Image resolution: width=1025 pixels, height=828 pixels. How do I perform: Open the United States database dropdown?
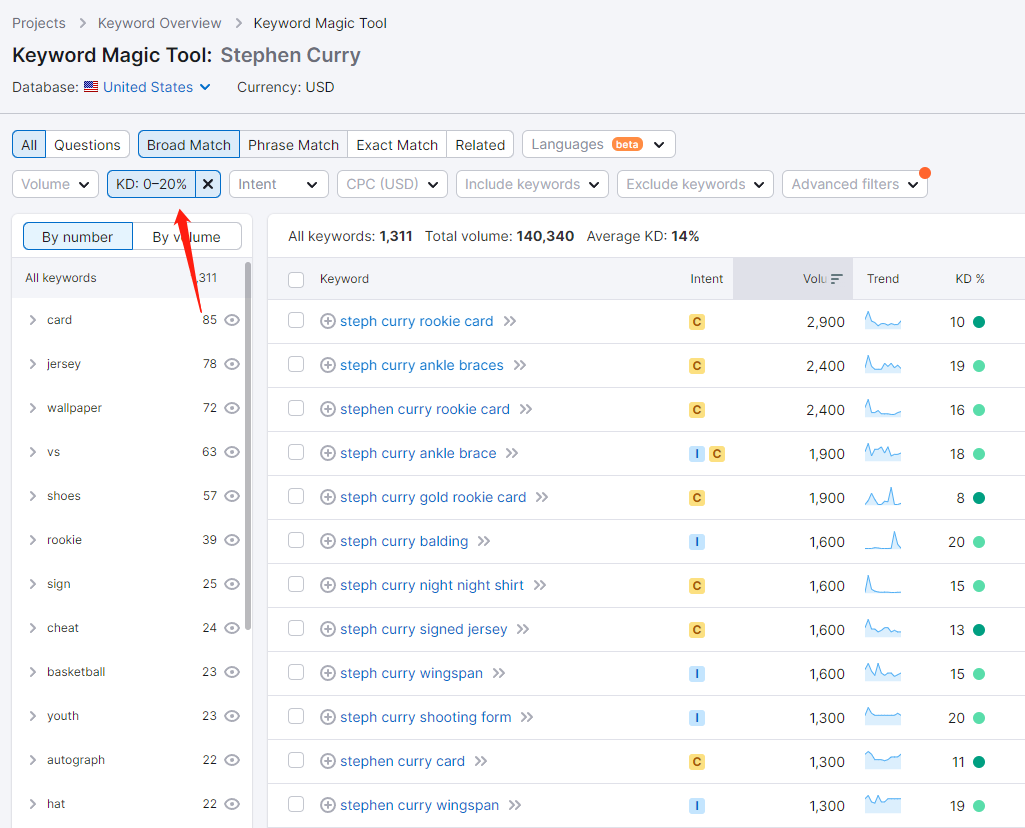[148, 87]
